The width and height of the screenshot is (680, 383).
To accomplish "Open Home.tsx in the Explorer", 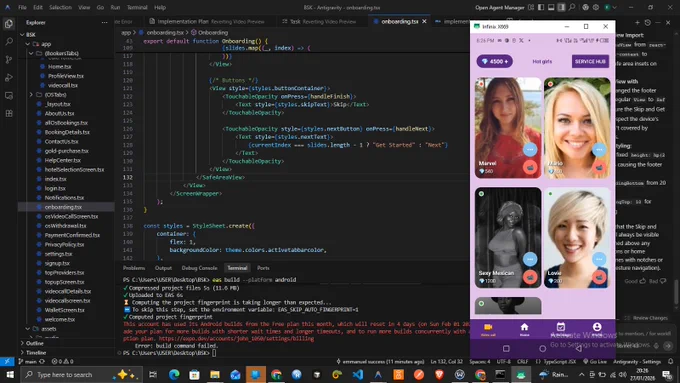I will [x=59, y=66].
